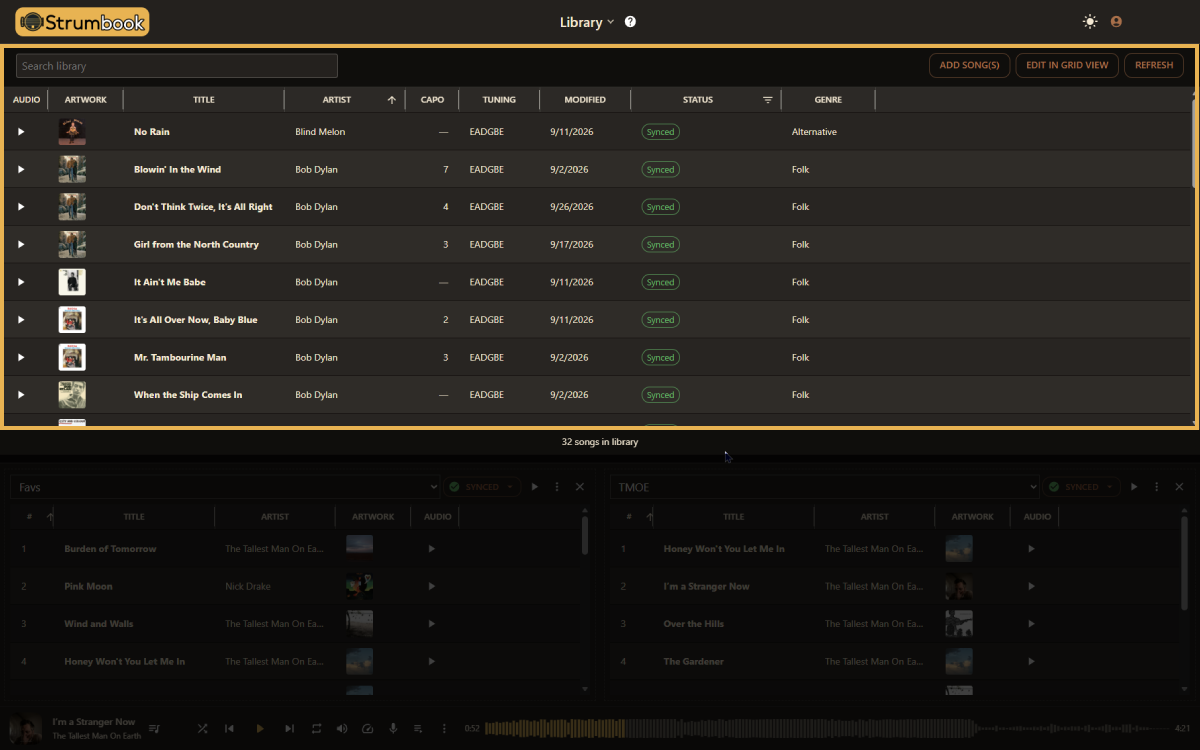The height and width of the screenshot is (750, 1200).
Task: Skip to previous track in player
Action: tap(230, 729)
